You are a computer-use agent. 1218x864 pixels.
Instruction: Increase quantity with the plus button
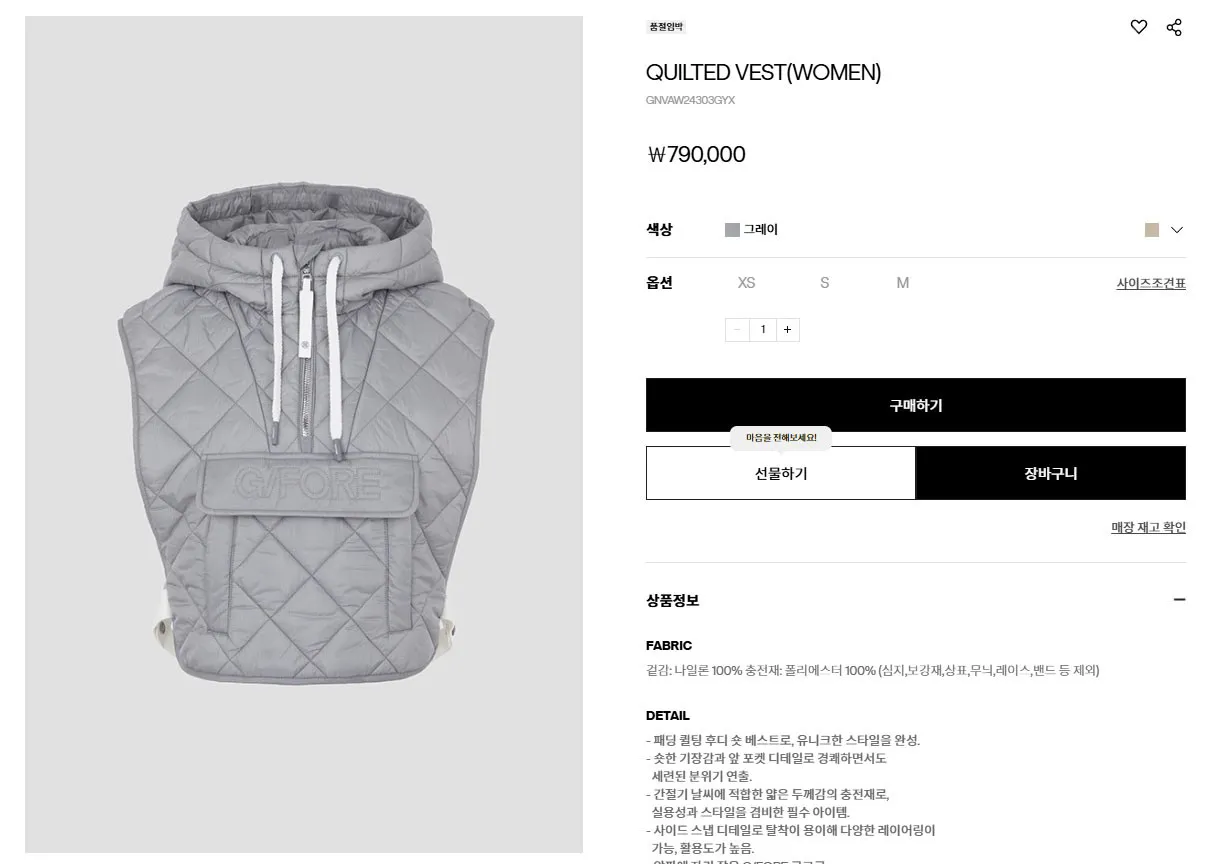(787, 329)
